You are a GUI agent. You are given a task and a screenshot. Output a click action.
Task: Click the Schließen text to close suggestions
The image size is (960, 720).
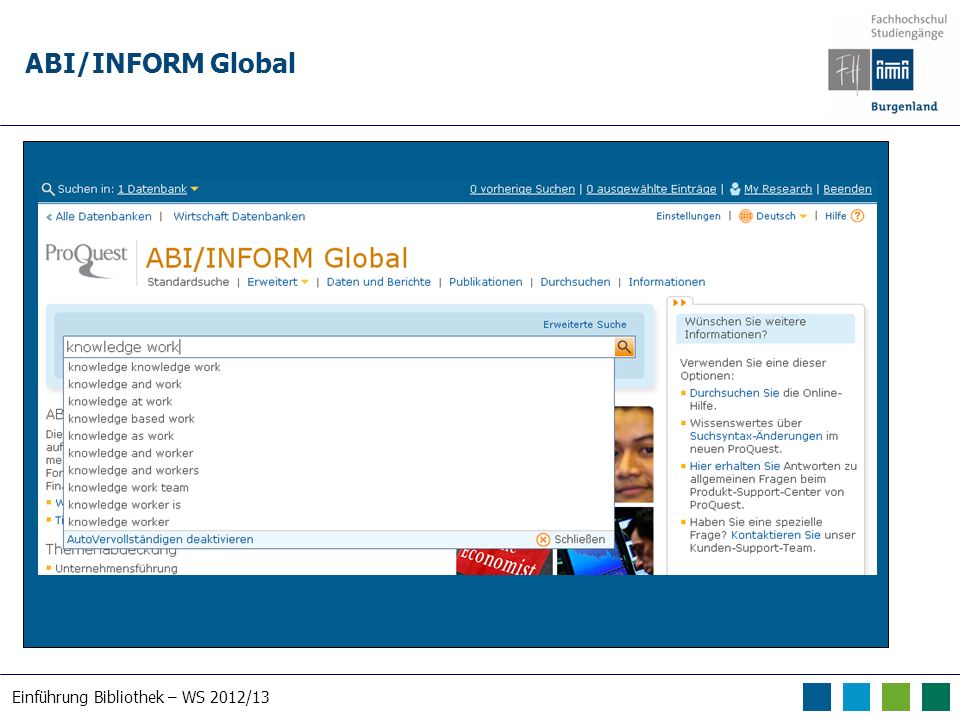pos(579,539)
